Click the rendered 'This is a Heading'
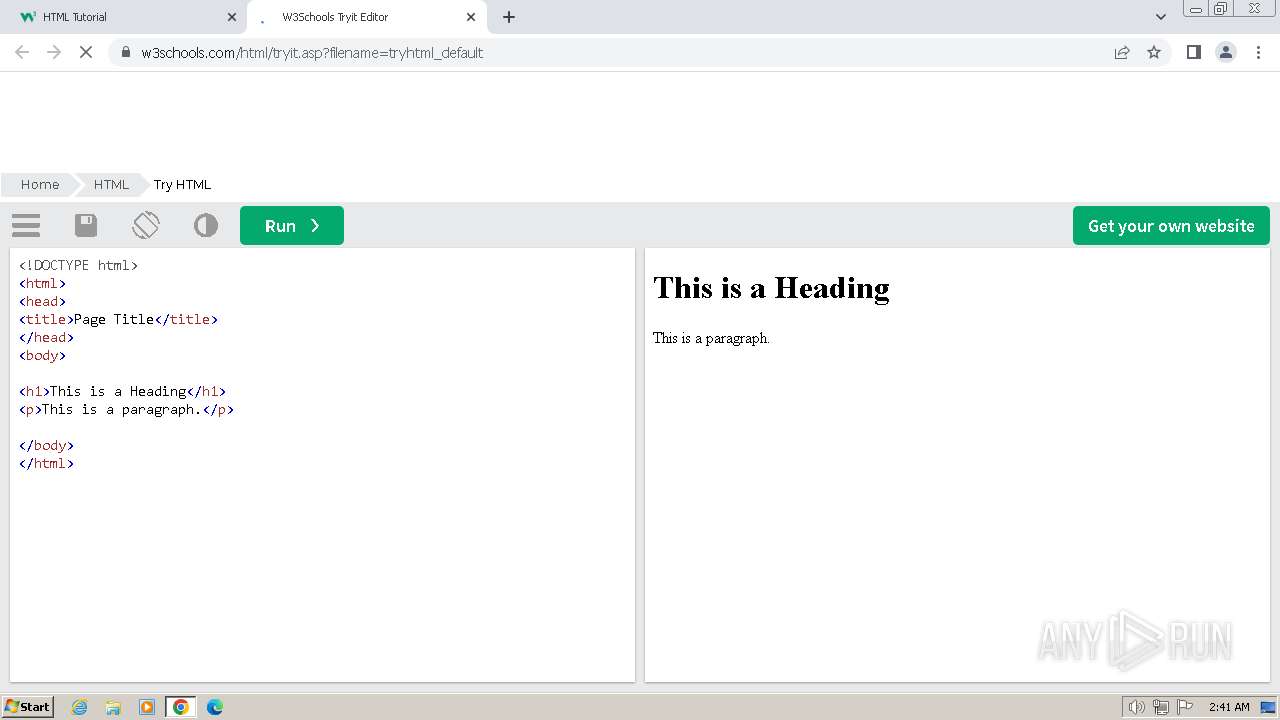The height and width of the screenshot is (720, 1280). point(771,288)
